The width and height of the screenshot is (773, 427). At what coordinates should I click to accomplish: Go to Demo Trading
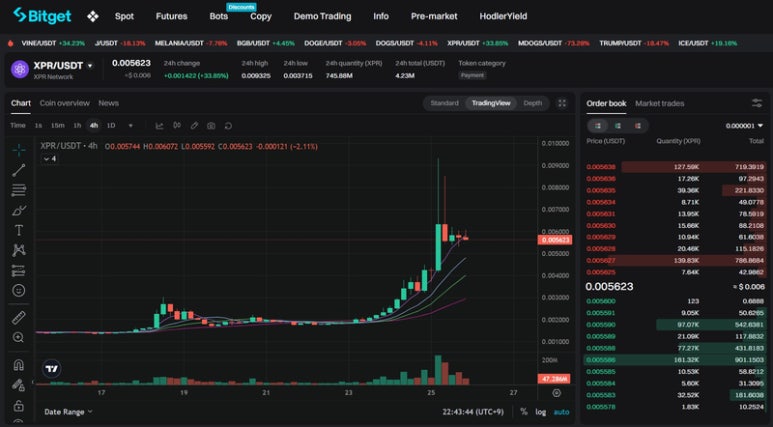pyautogui.click(x=322, y=16)
